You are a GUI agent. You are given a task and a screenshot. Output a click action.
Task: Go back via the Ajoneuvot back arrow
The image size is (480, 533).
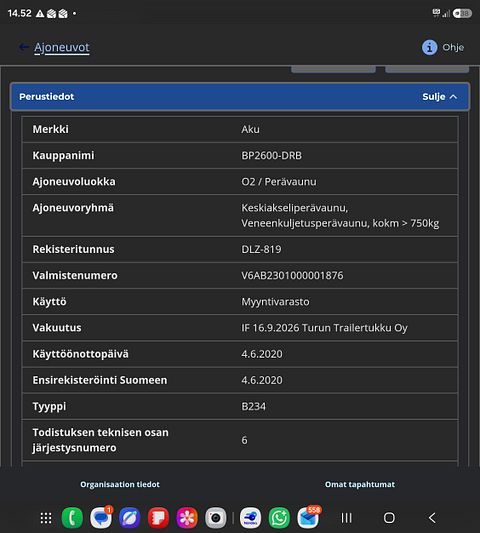23,47
